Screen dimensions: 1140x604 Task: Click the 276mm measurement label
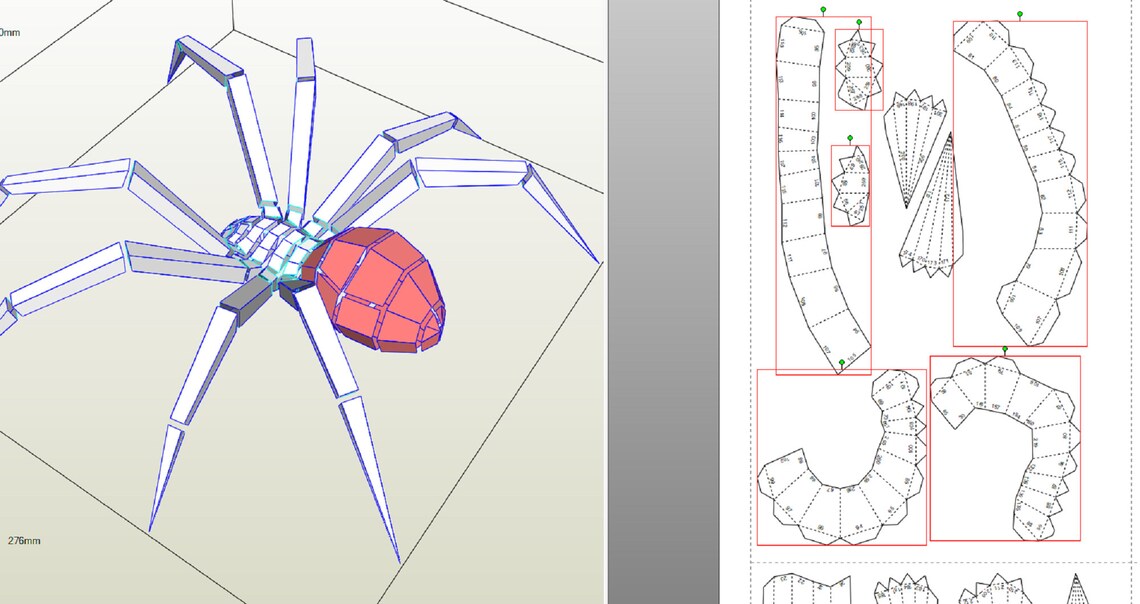pyautogui.click(x=22, y=541)
